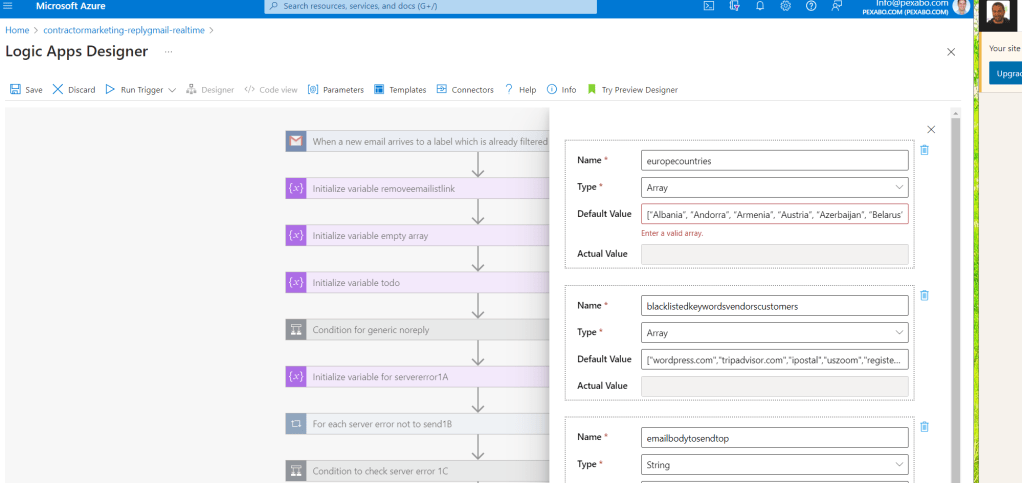Open the notifications bell
Viewport: 1022px width, 483px height.
click(x=760, y=6)
